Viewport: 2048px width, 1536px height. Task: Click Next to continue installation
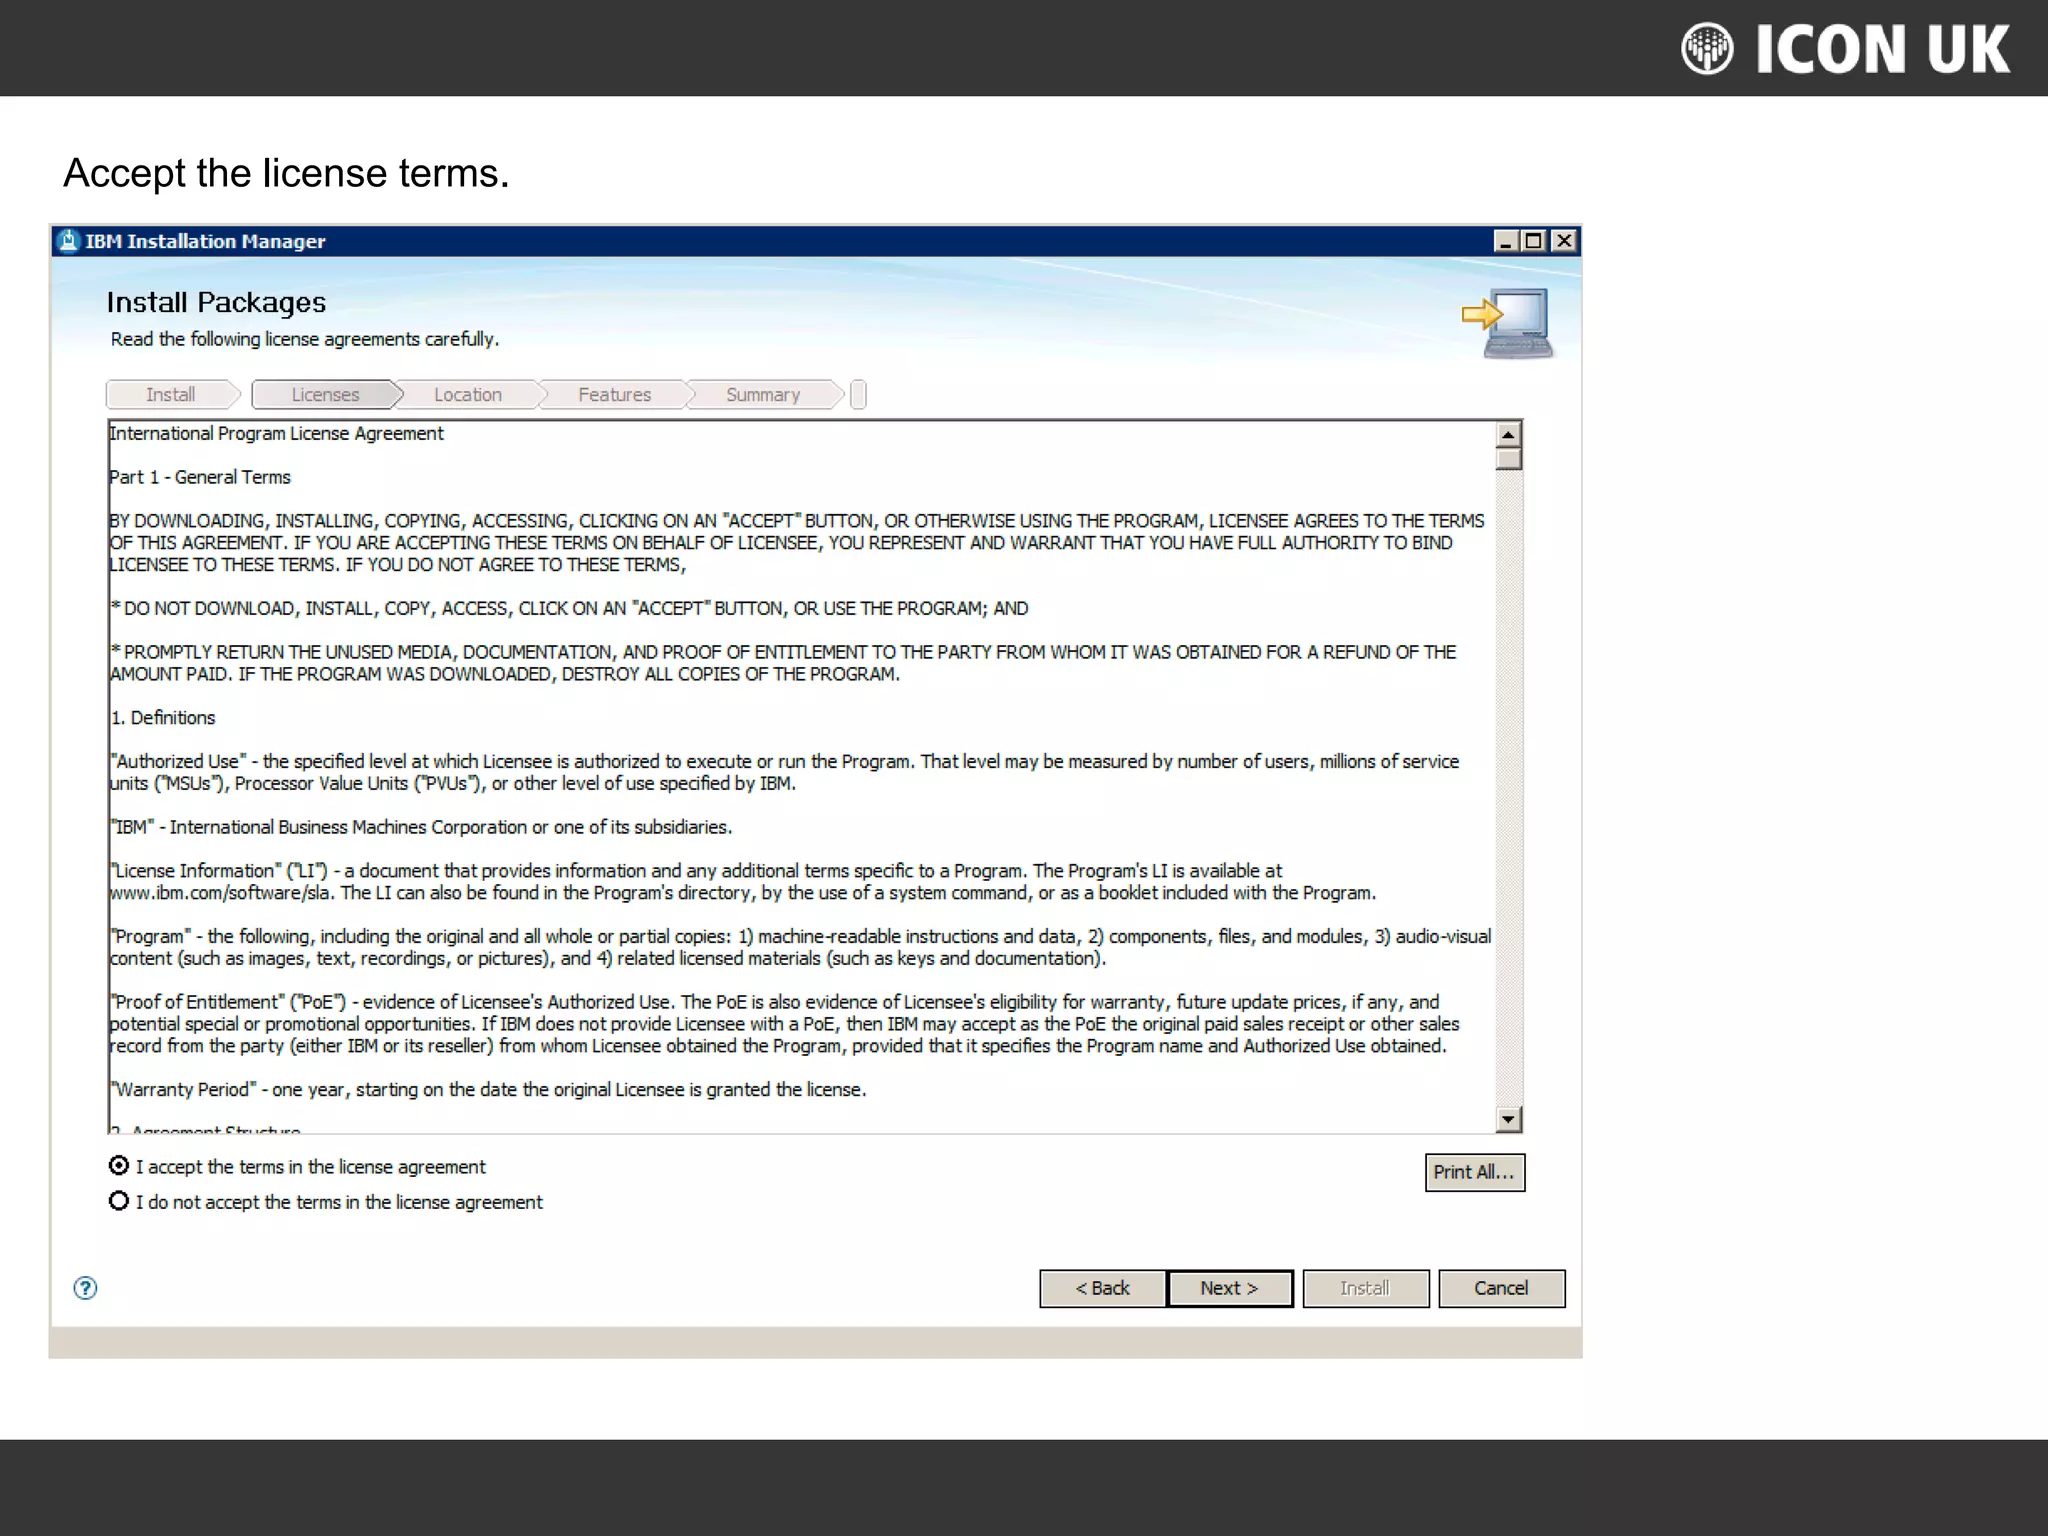[x=1229, y=1288]
